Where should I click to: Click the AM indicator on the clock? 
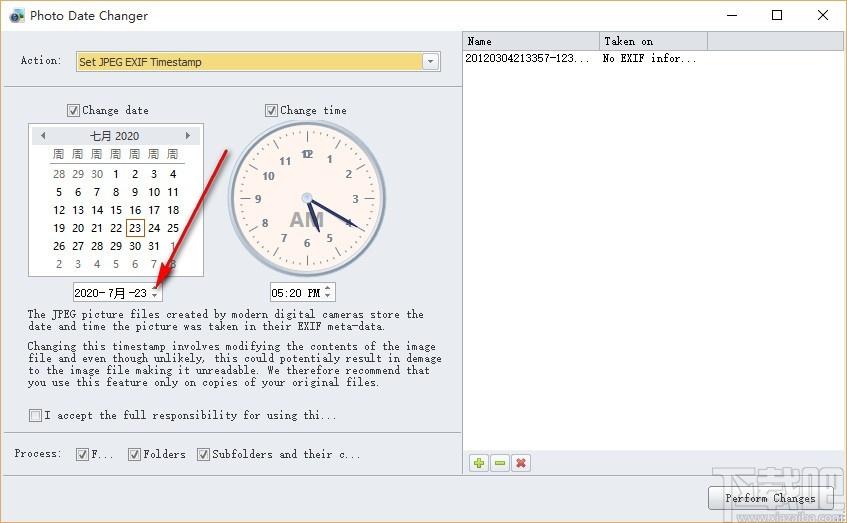pos(306,220)
